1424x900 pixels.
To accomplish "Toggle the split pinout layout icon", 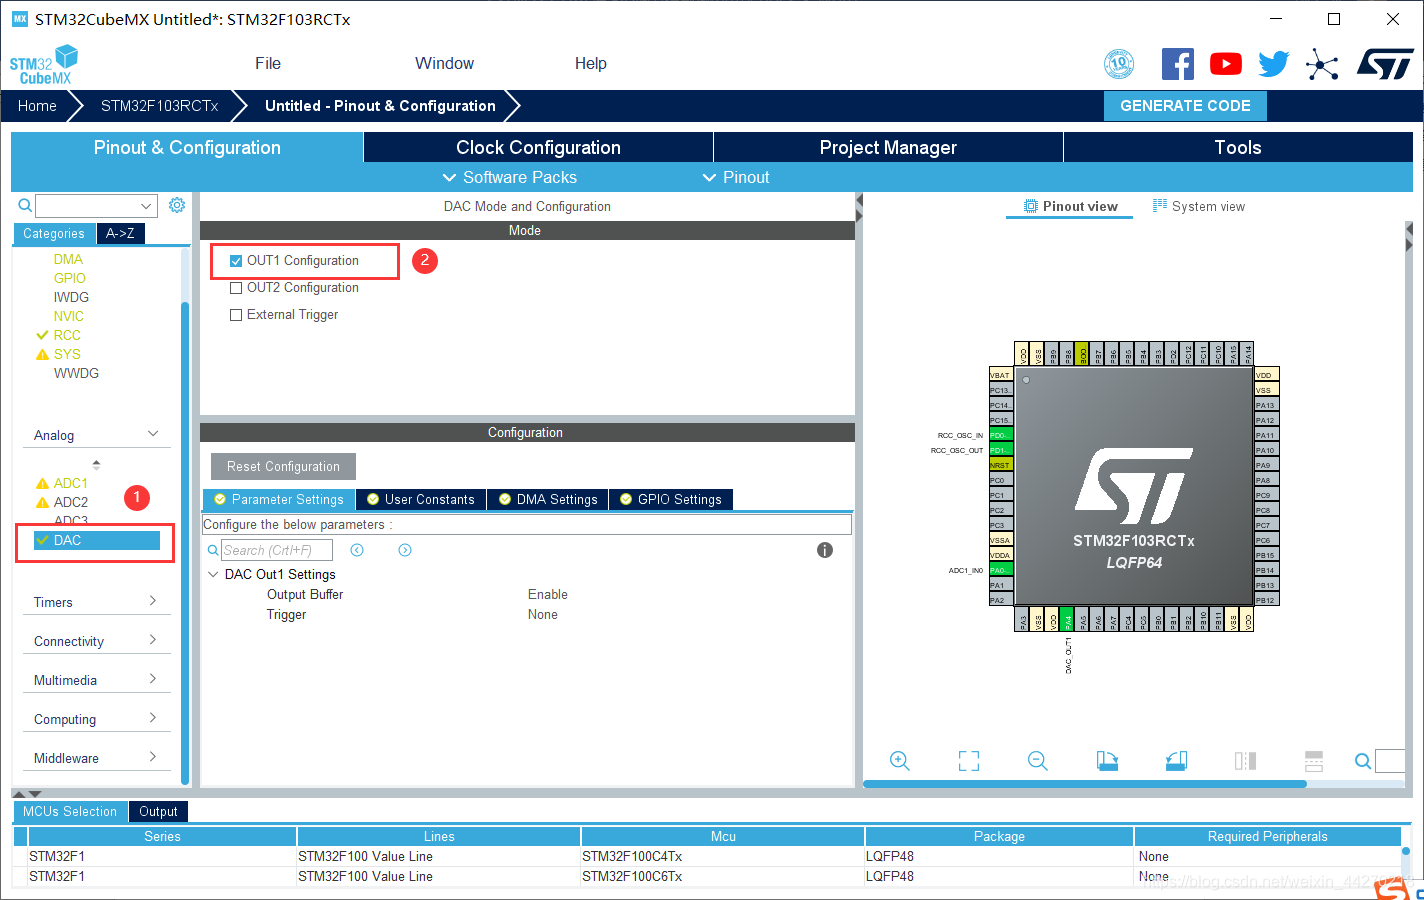I will click(1314, 761).
